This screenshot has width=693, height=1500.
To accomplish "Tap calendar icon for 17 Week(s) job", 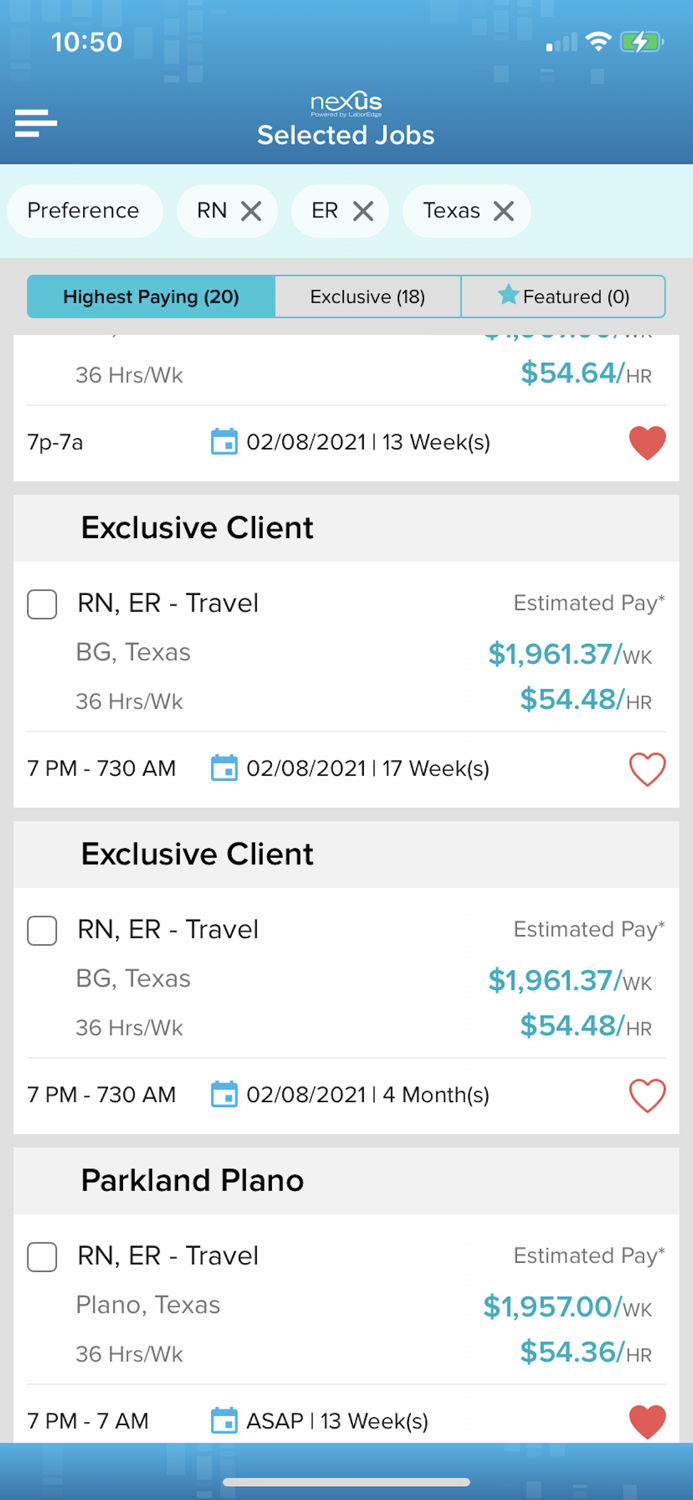I will click(224, 769).
